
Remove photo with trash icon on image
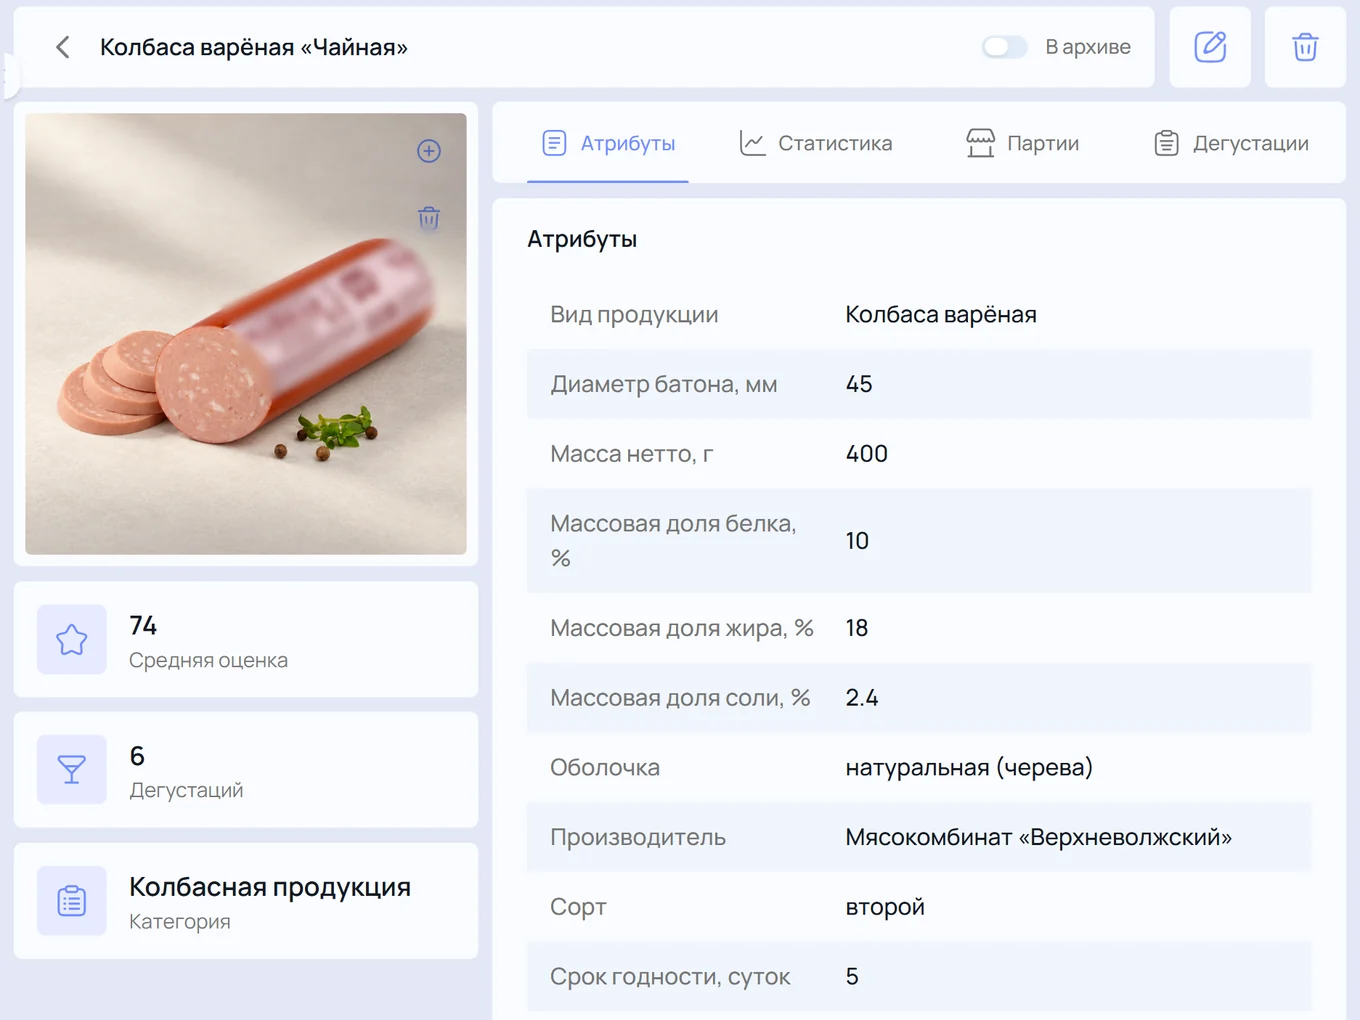[x=429, y=218]
